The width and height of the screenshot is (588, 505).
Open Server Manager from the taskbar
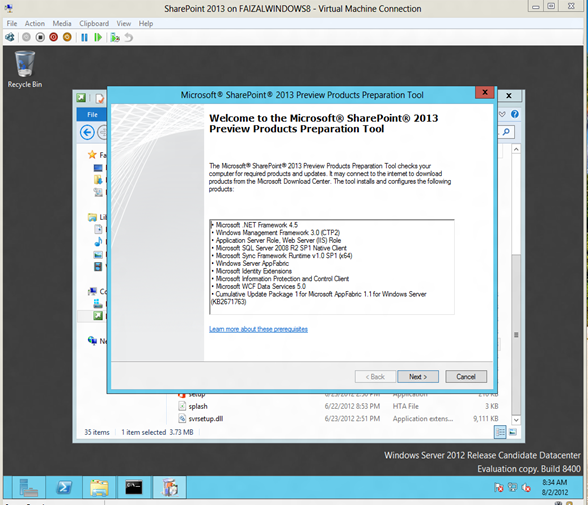28,487
